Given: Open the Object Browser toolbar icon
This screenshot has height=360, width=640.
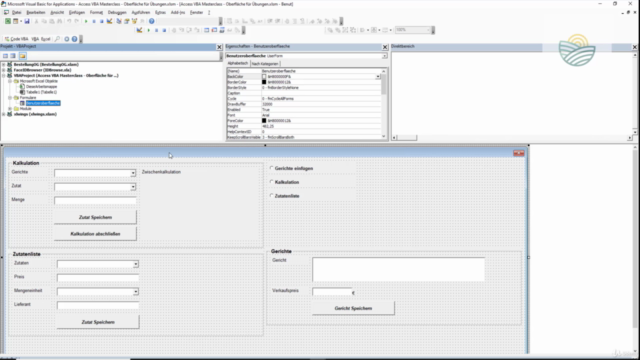Looking at the screenshot, I should pyautogui.click(x=134, y=21).
